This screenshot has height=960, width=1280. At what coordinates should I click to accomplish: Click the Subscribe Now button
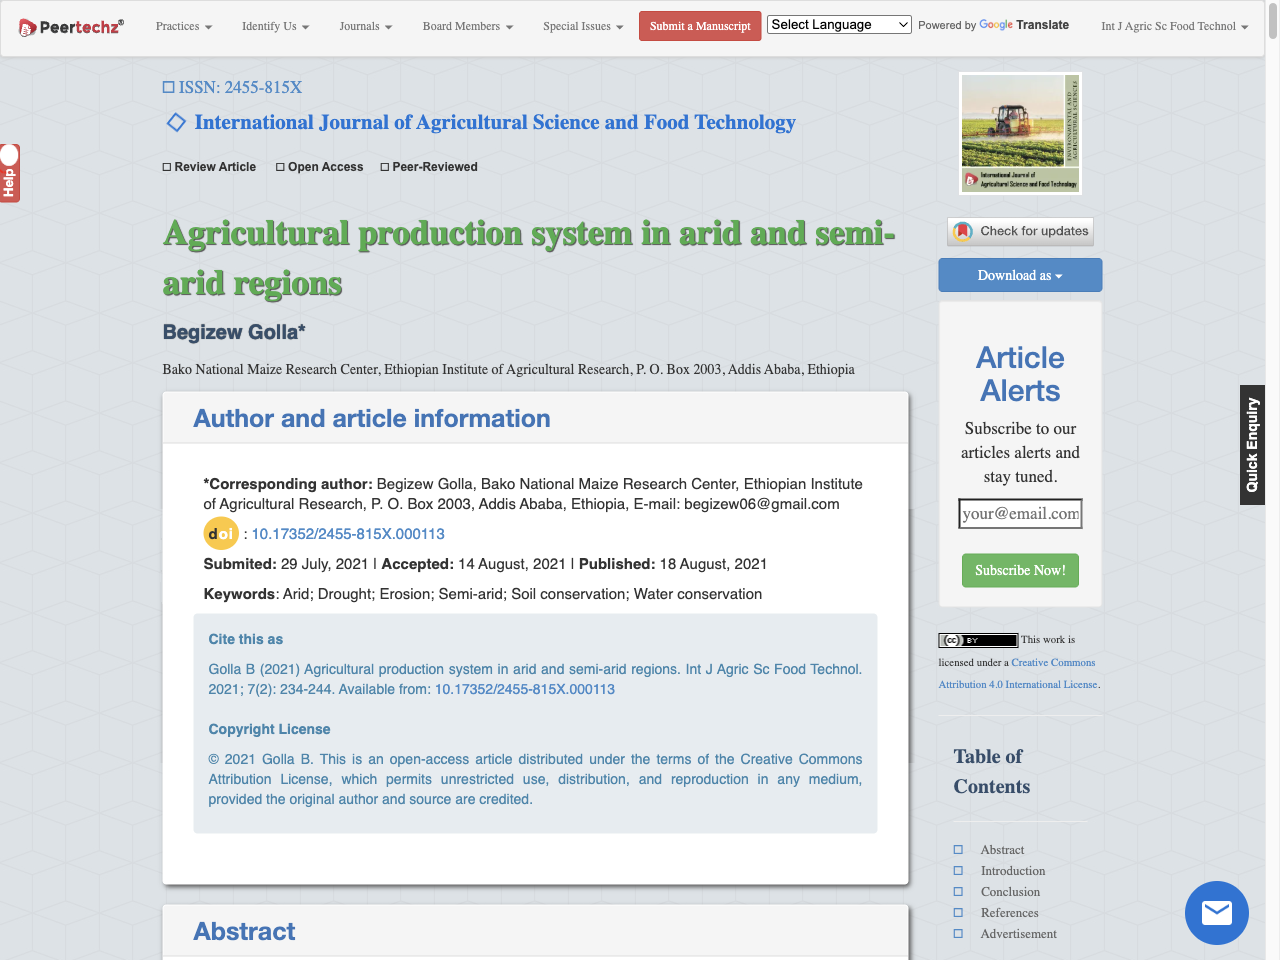click(1019, 570)
